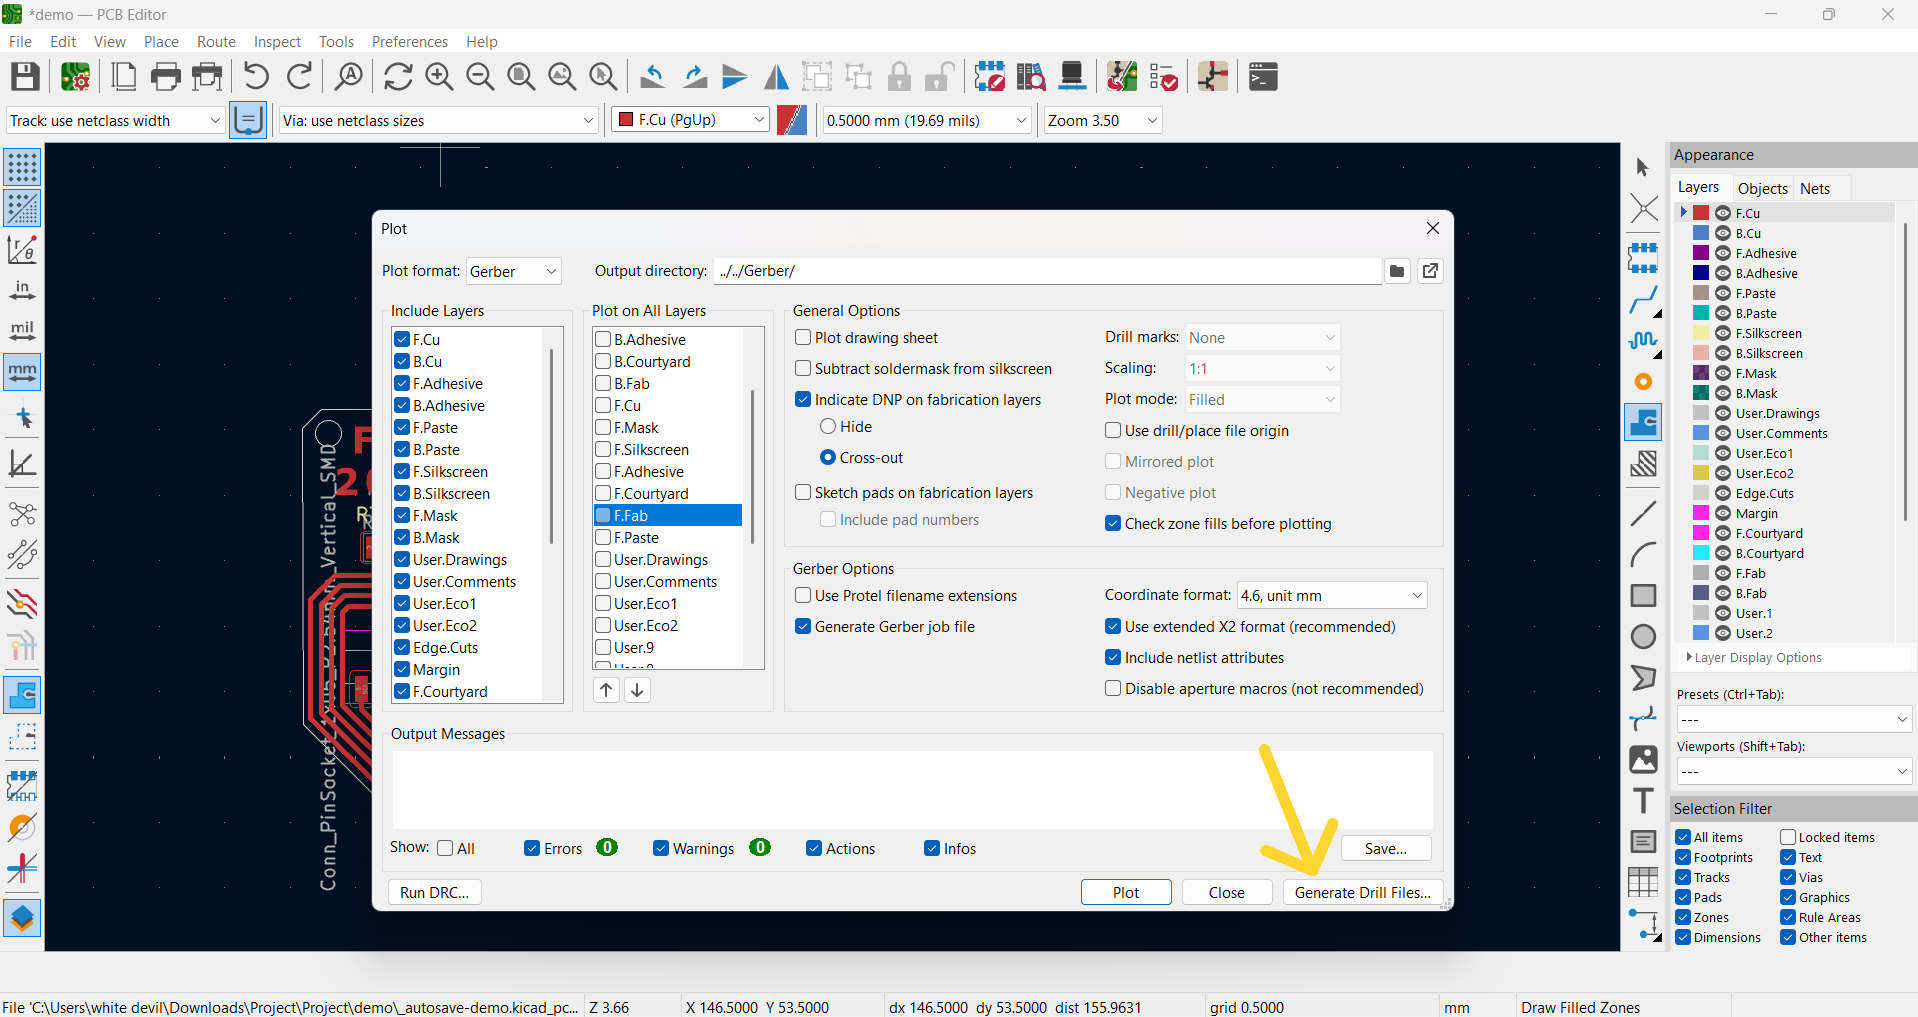Select the Route tracks tool
The width and height of the screenshot is (1918, 1017).
point(1643,299)
